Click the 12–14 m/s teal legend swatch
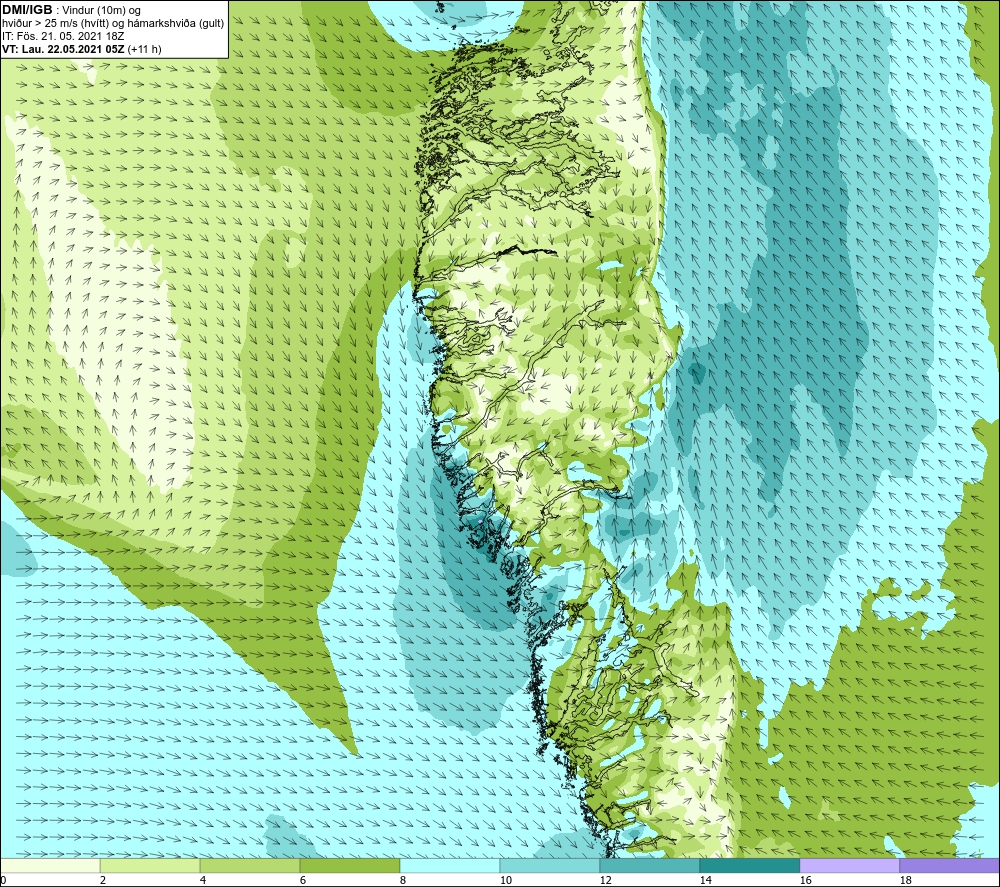Screen dimensions: 1000x887 point(649,865)
